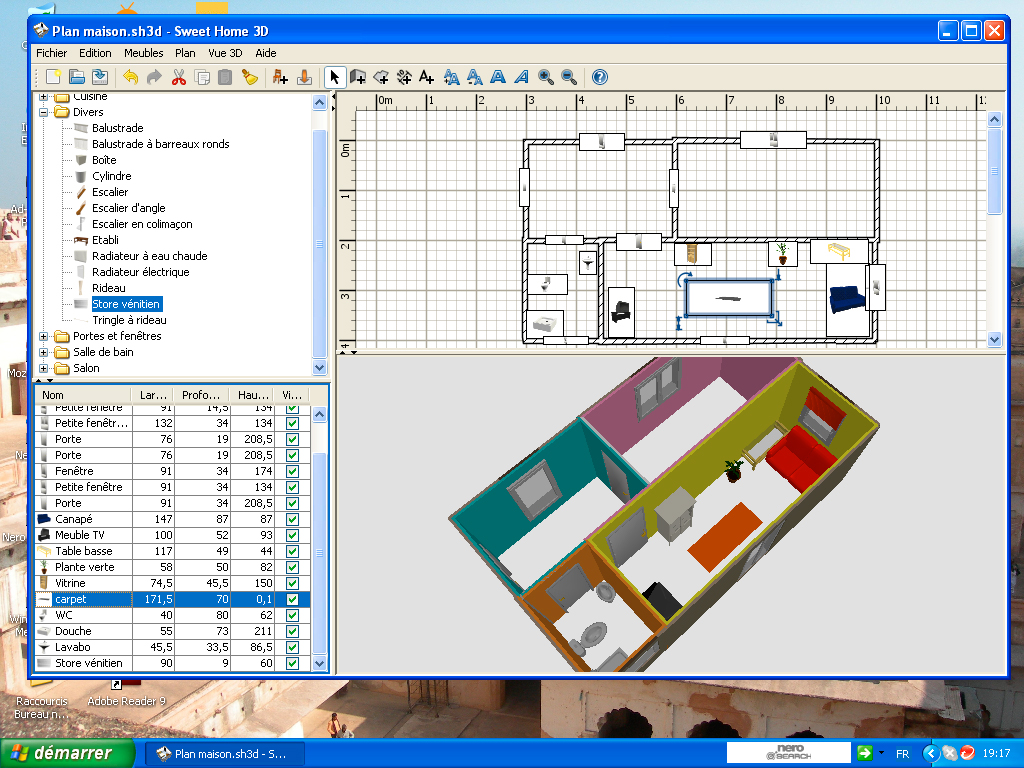Open the Edition menu
The width and height of the screenshot is (1024, 768).
pos(95,53)
